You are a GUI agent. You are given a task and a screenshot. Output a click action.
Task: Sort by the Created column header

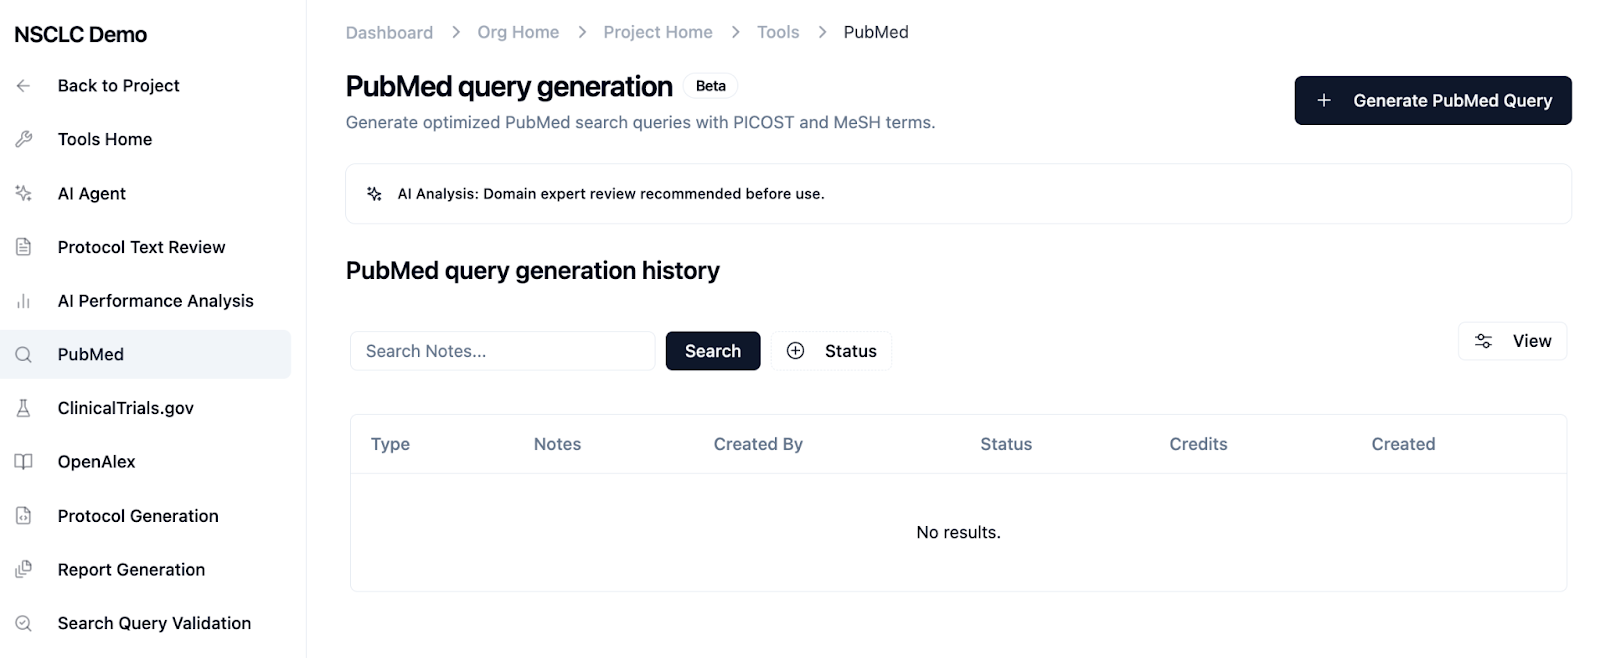click(1403, 444)
